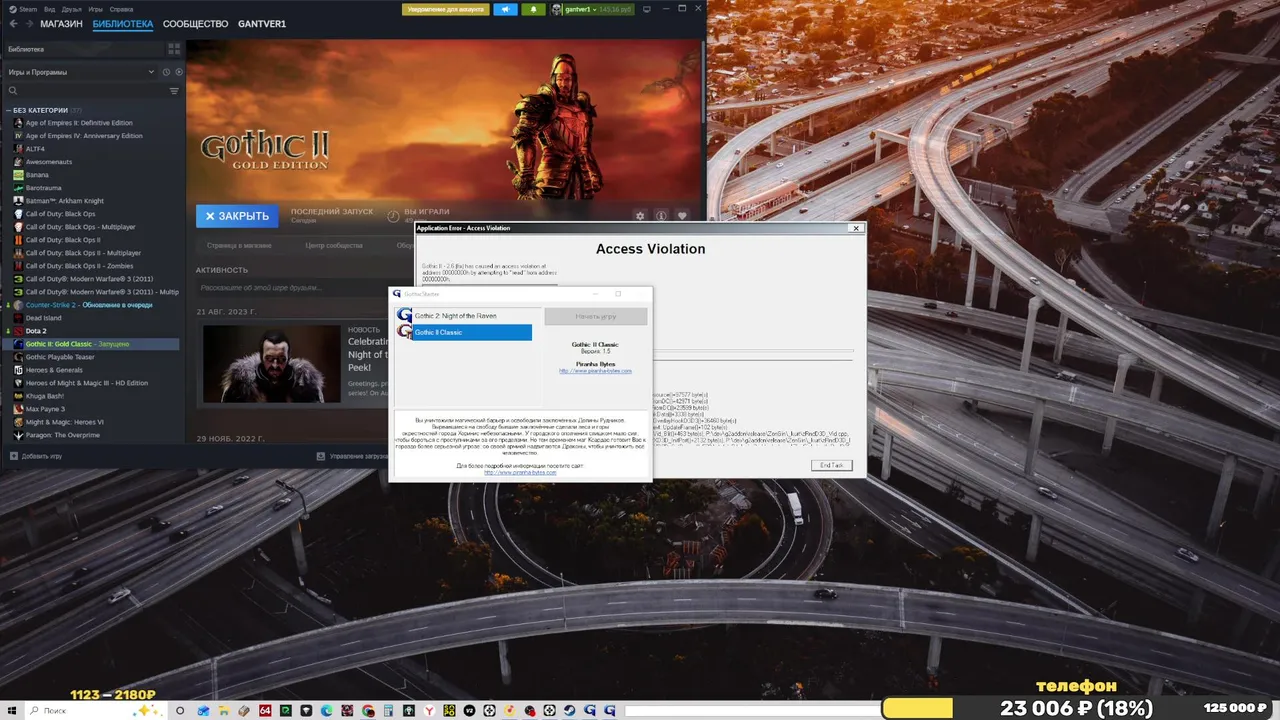Viewport: 1280px width, 720px height.
Task: Open Microsoft Edge icon in taskbar
Action: [x=326, y=711]
